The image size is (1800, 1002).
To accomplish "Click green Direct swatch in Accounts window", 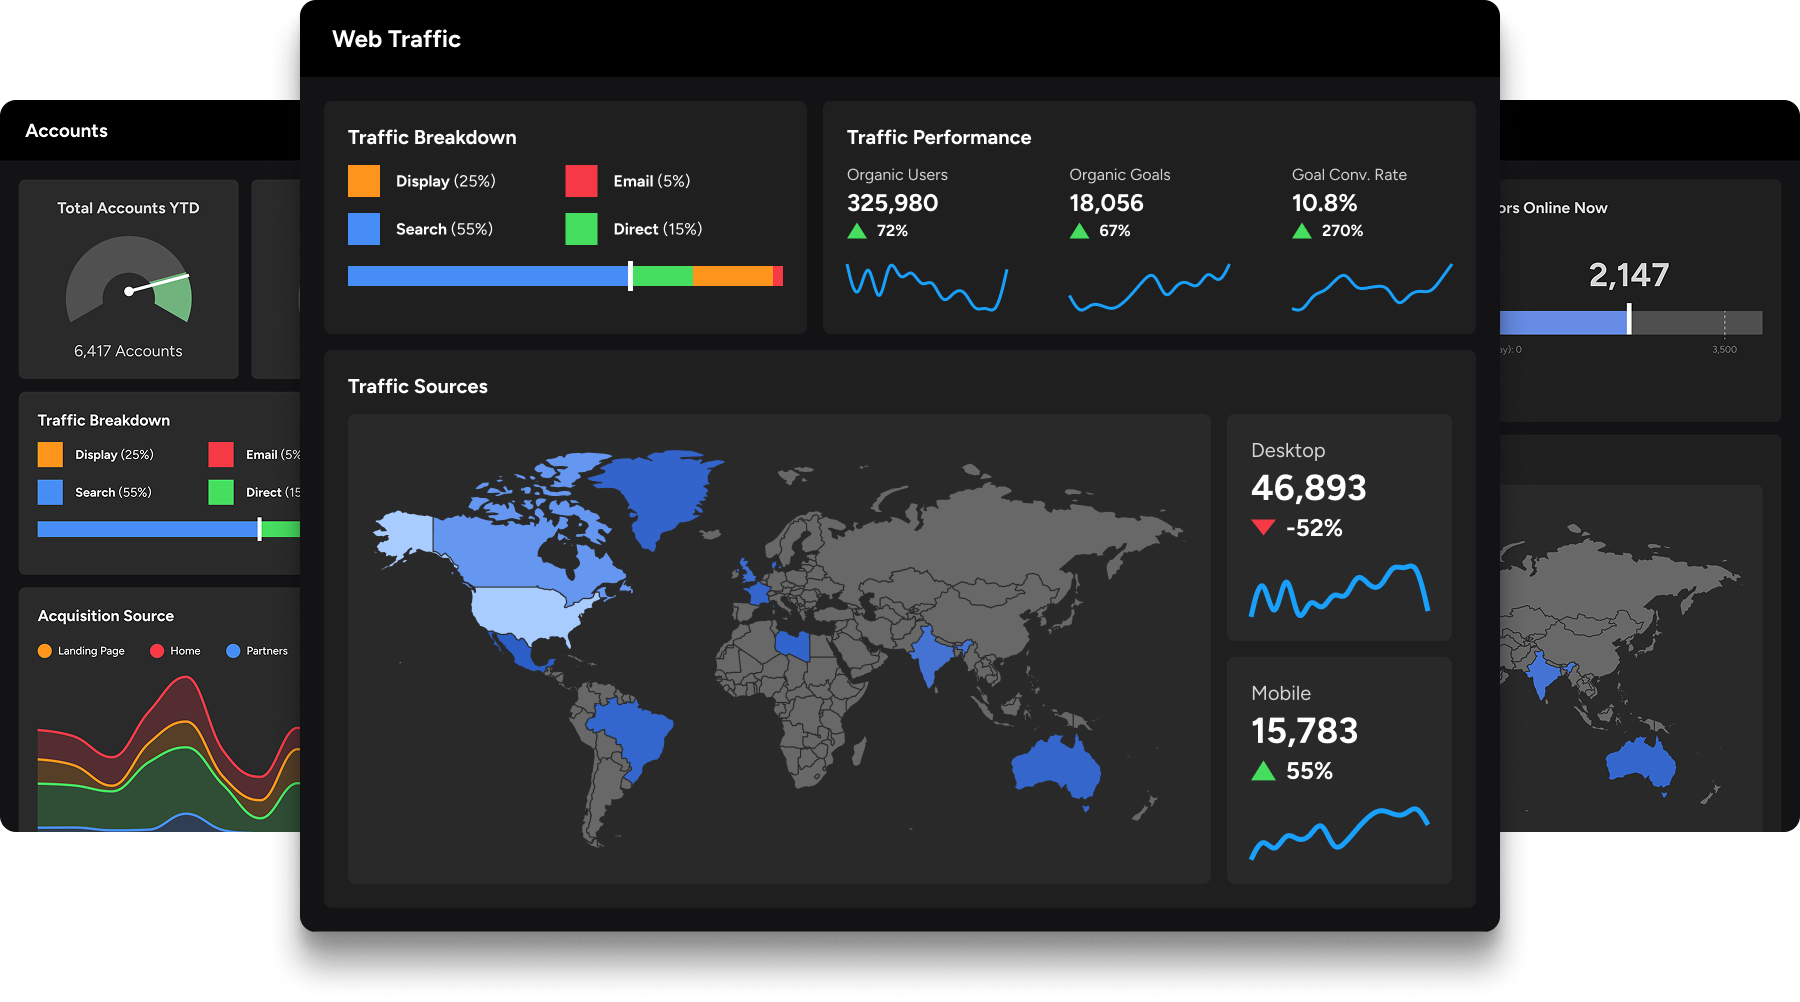I will click(x=221, y=492).
